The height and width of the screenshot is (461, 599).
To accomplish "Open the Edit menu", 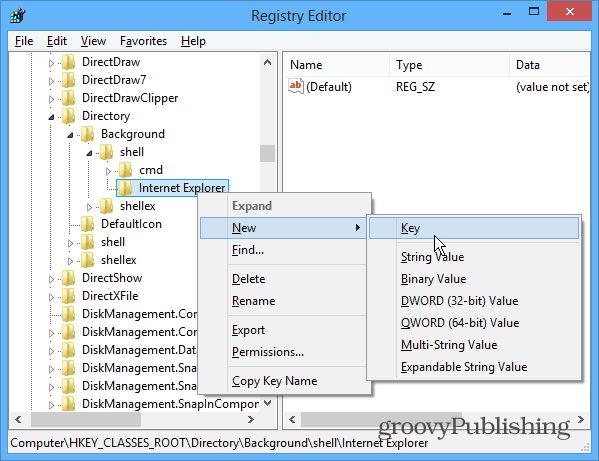I will (57, 41).
